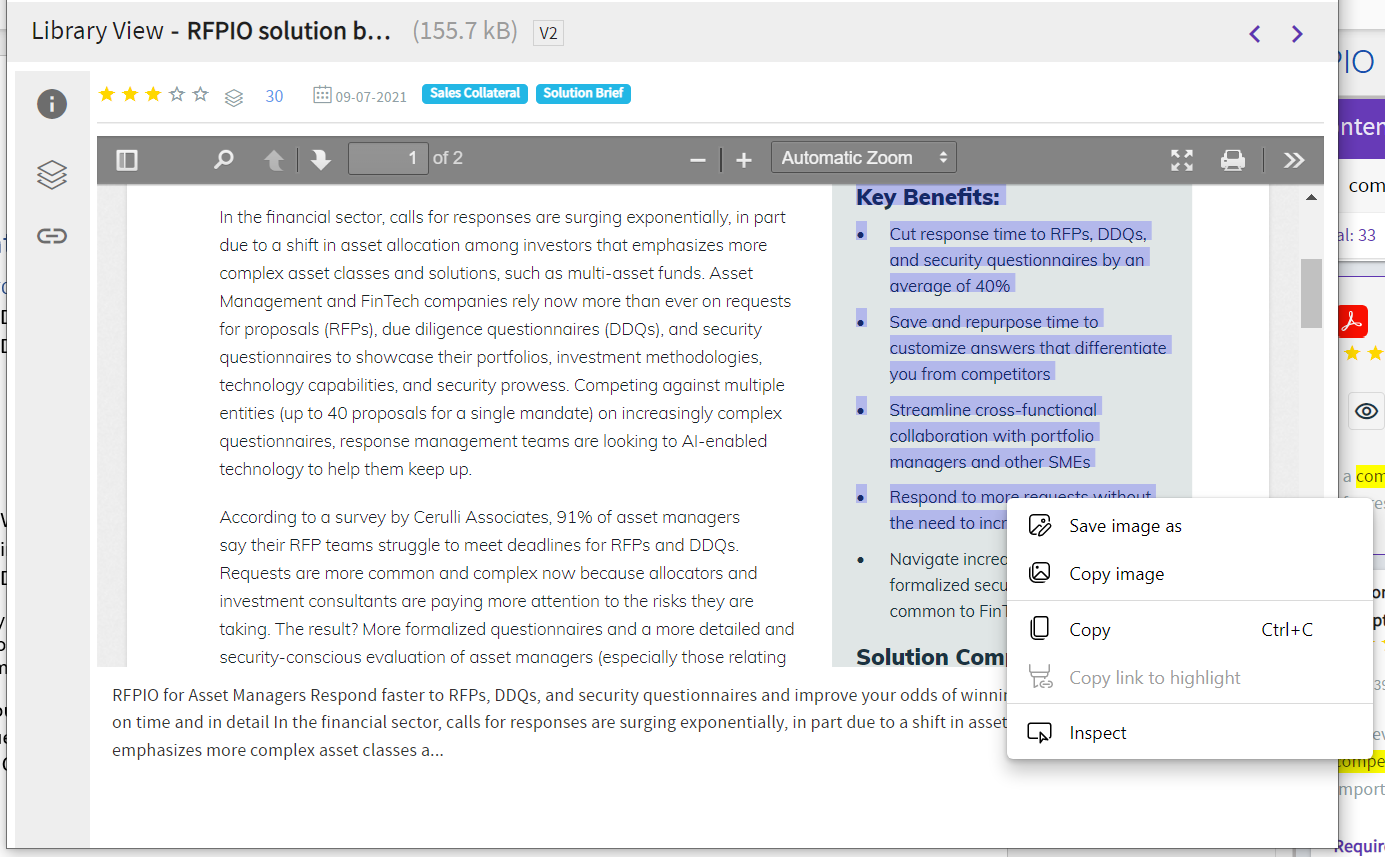The width and height of the screenshot is (1385, 857).
Task: Open the layers panel in left sidebar
Action: pos(52,175)
